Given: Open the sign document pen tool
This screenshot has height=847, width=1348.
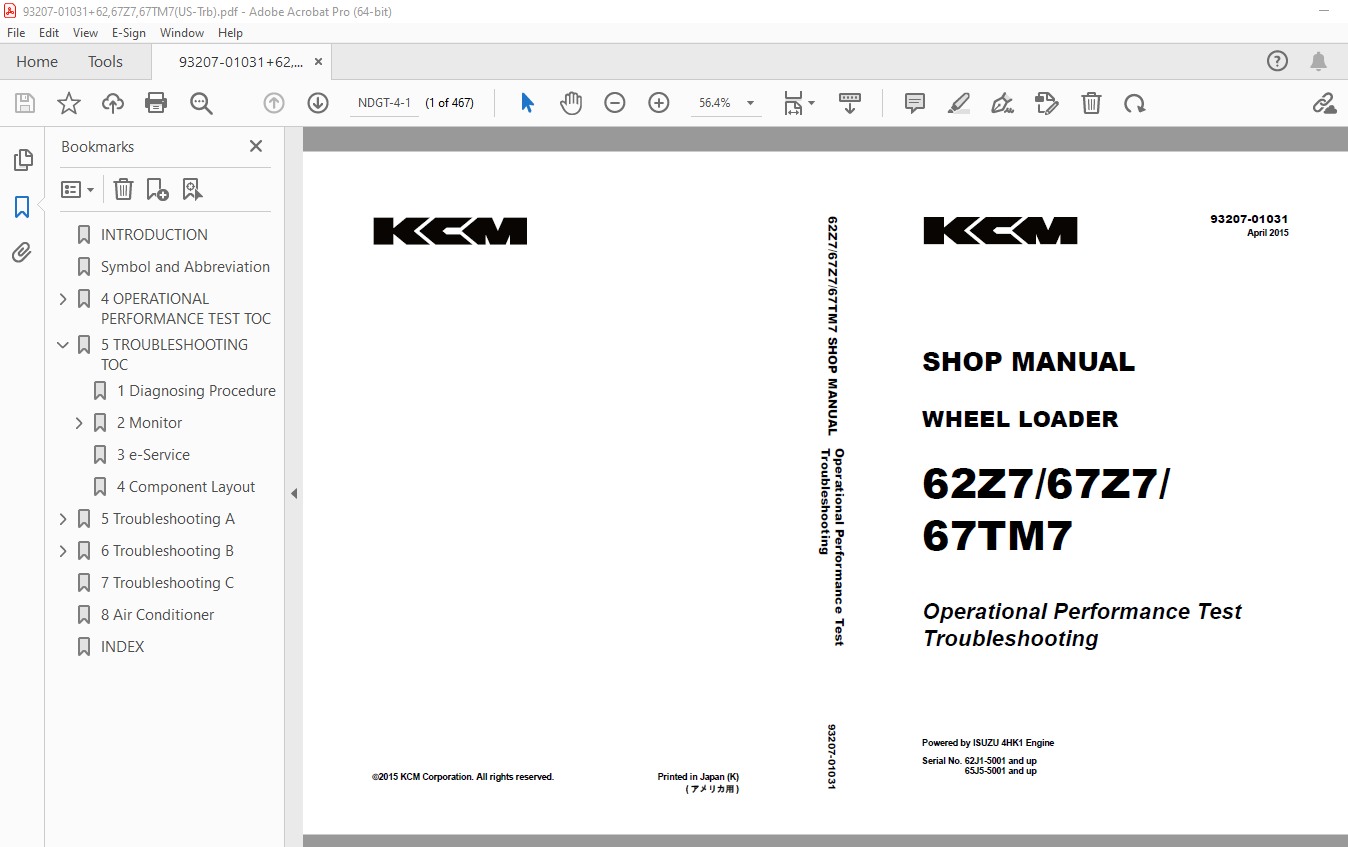Looking at the screenshot, I should pyautogui.click(x=1002, y=103).
